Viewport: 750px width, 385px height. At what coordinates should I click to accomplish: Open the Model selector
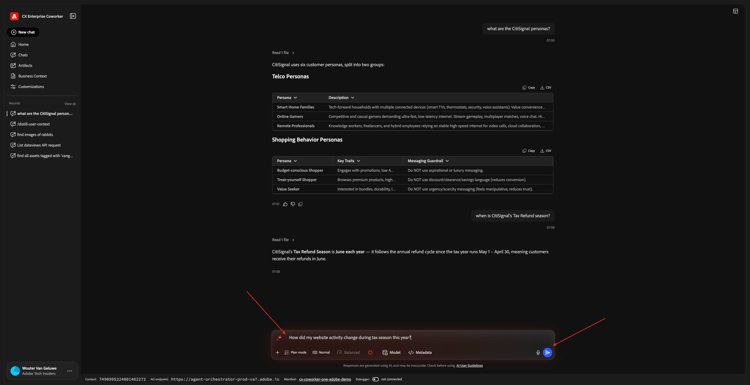pyautogui.click(x=391, y=352)
